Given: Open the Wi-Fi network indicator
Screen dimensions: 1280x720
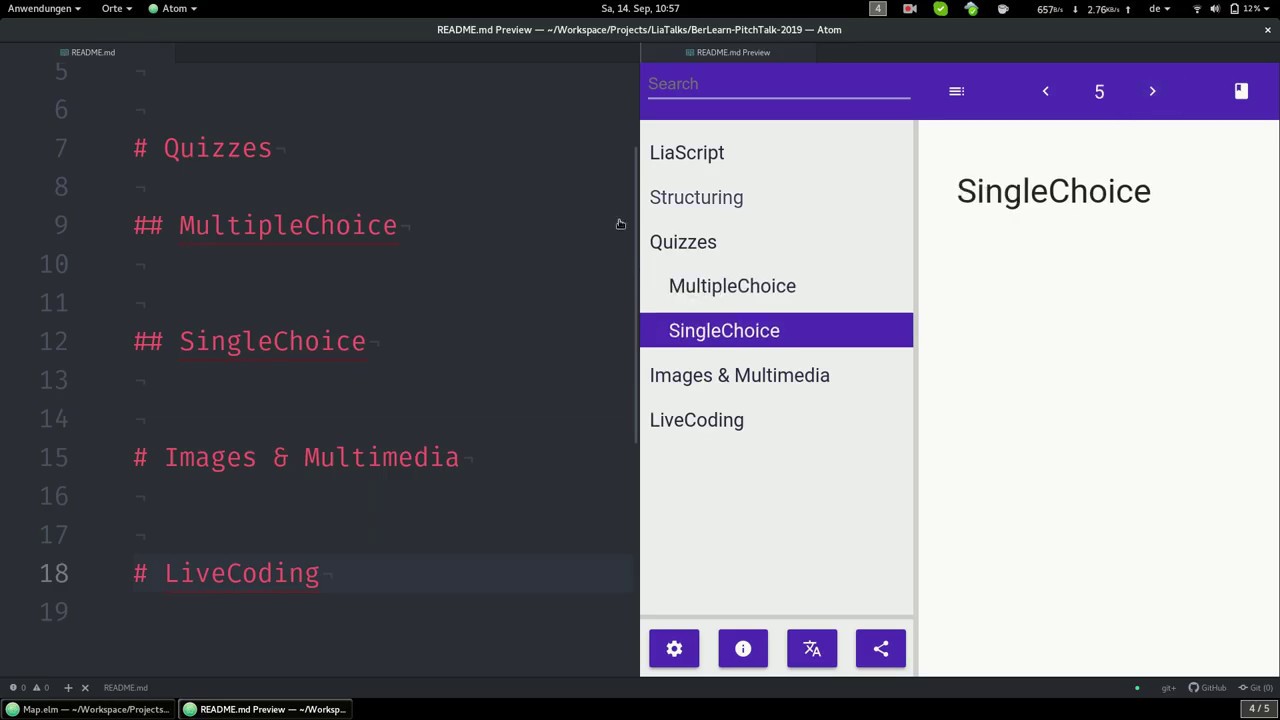Looking at the screenshot, I should [x=1197, y=8].
